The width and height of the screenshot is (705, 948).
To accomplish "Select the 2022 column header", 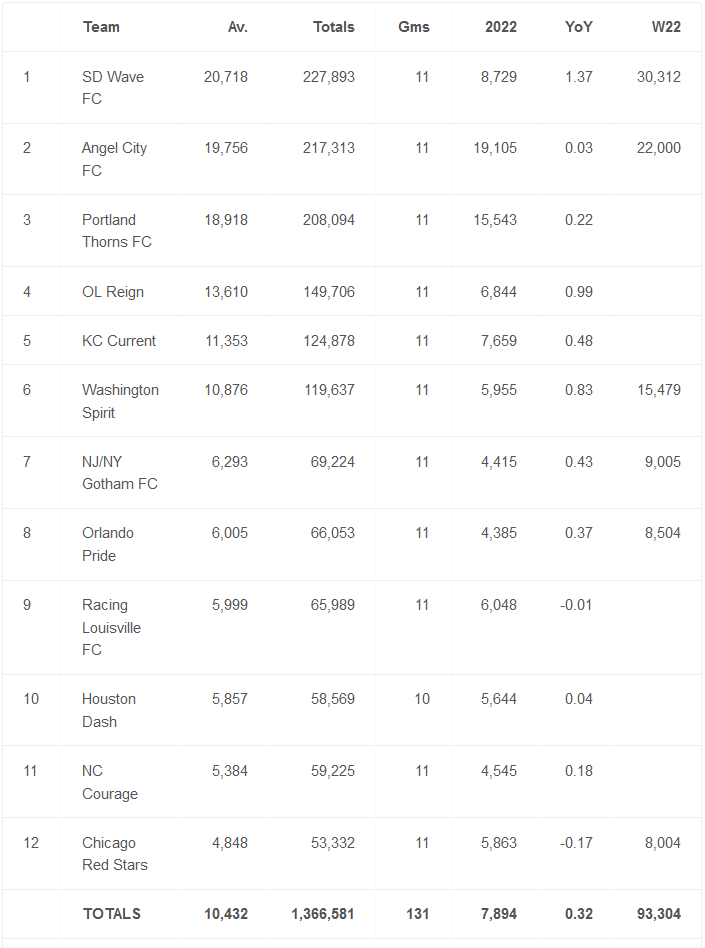I will [501, 27].
